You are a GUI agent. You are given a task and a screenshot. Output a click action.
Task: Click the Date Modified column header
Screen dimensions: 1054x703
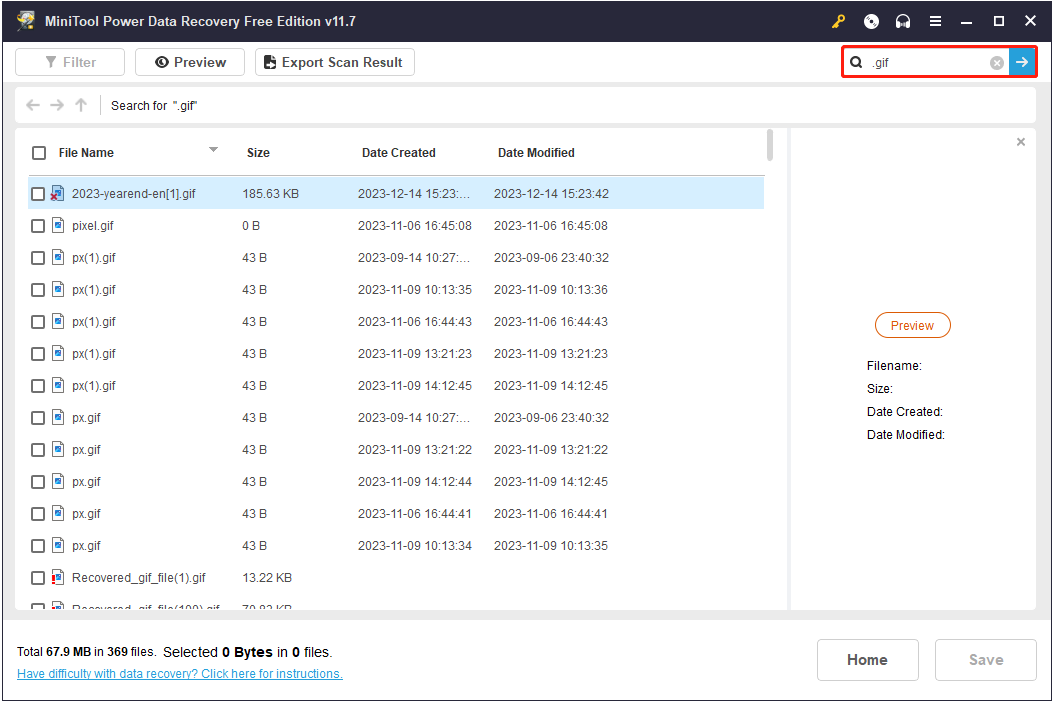[x=536, y=153]
